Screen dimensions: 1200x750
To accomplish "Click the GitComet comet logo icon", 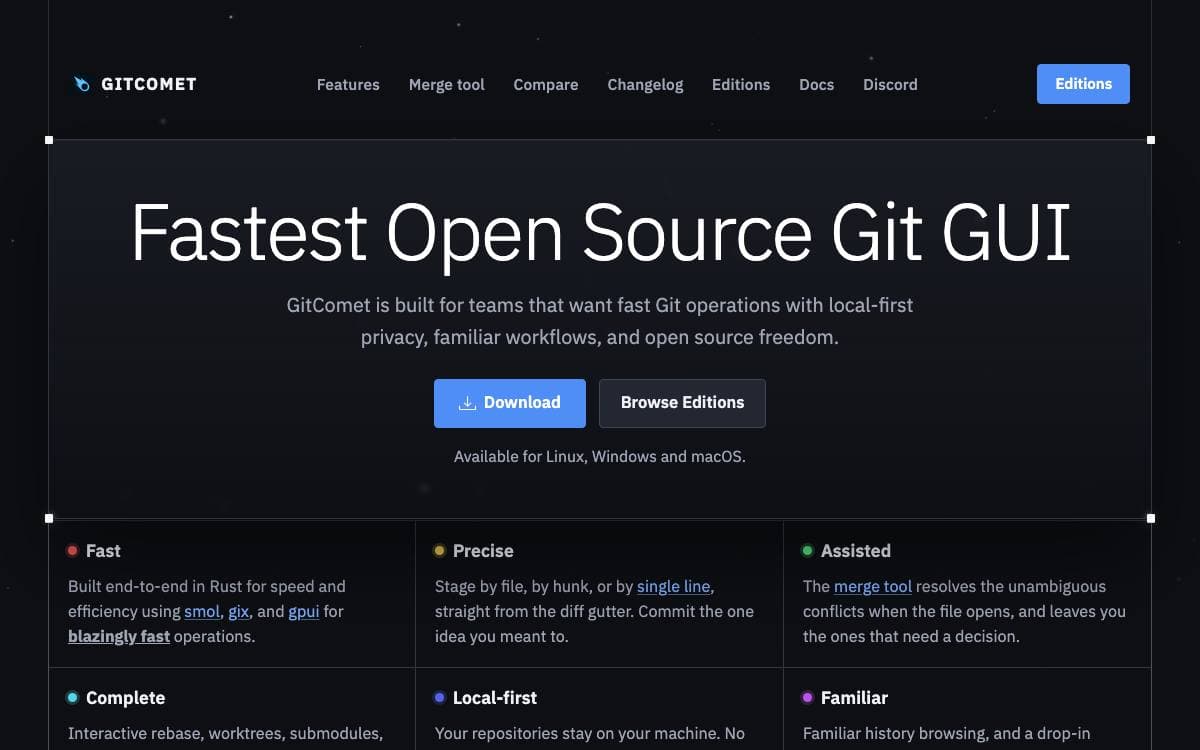I will tap(82, 84).
